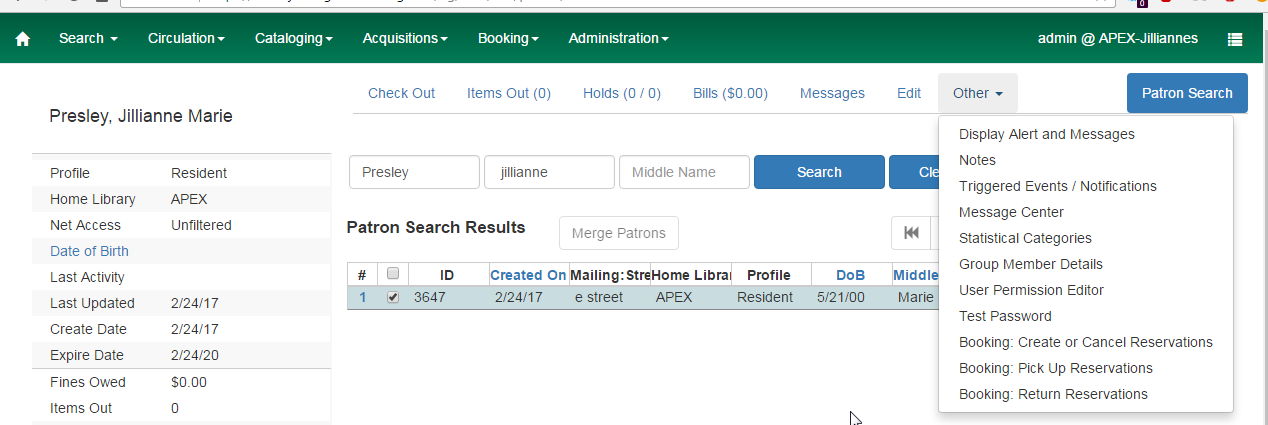Click the blue Search button
1268x425 pixels.
point(819,172)
